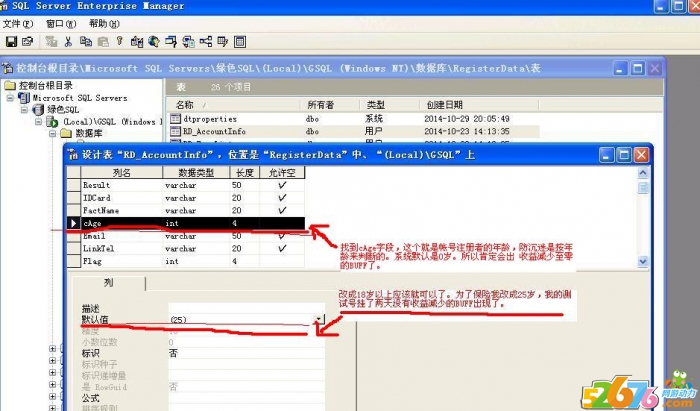
Task: Toggle allow null for IDCard column
Action: (282, 198)
